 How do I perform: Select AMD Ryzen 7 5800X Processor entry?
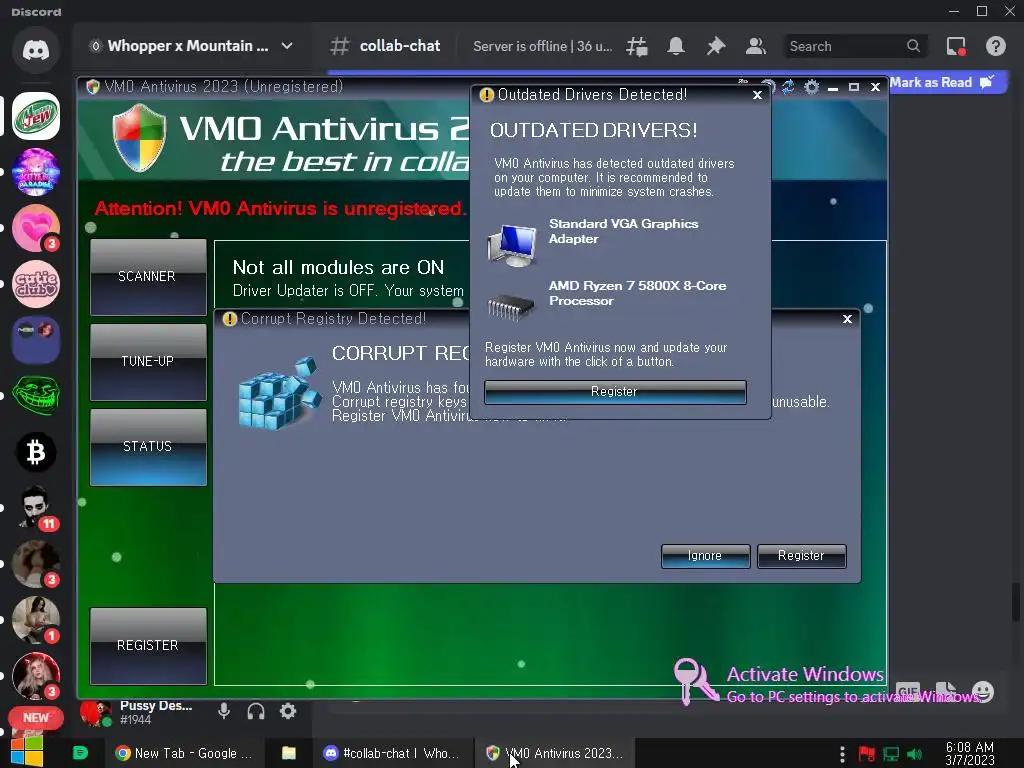tap(607, 299)
